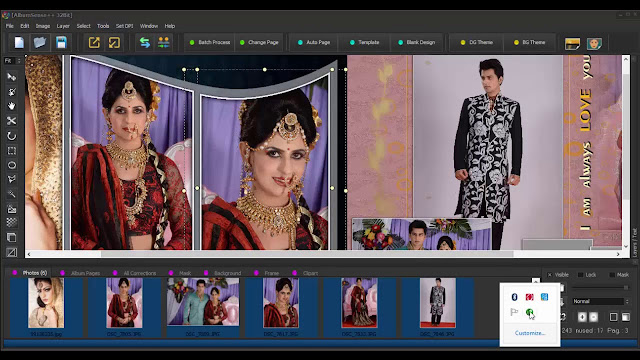Select the Magic wand tool
The width and height of the screenshot is (640, 360).
[11, 194]
